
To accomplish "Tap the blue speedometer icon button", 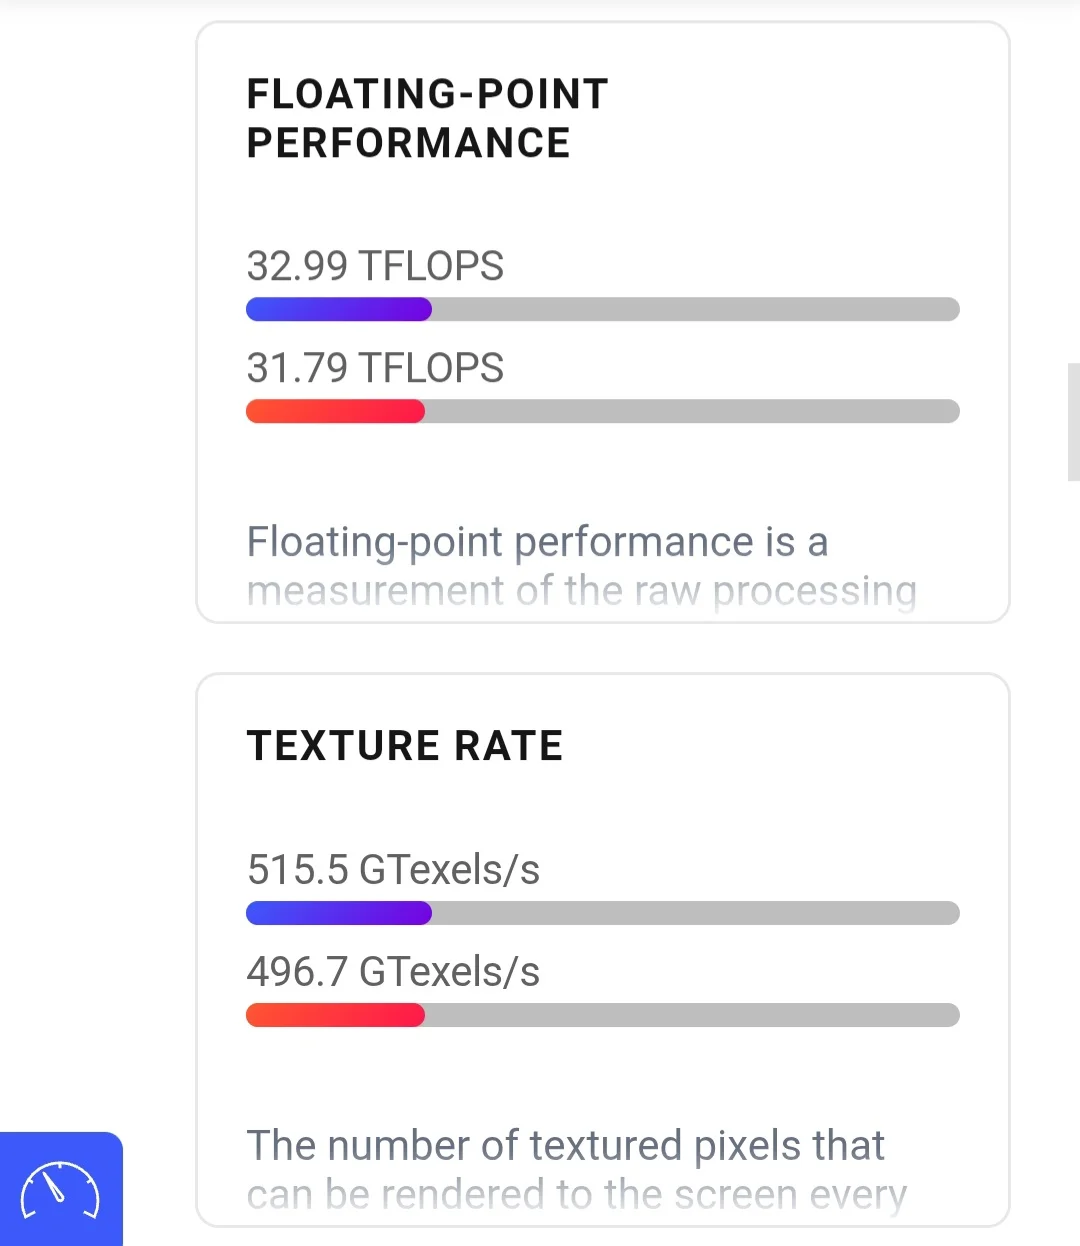I will point(60,1189).
